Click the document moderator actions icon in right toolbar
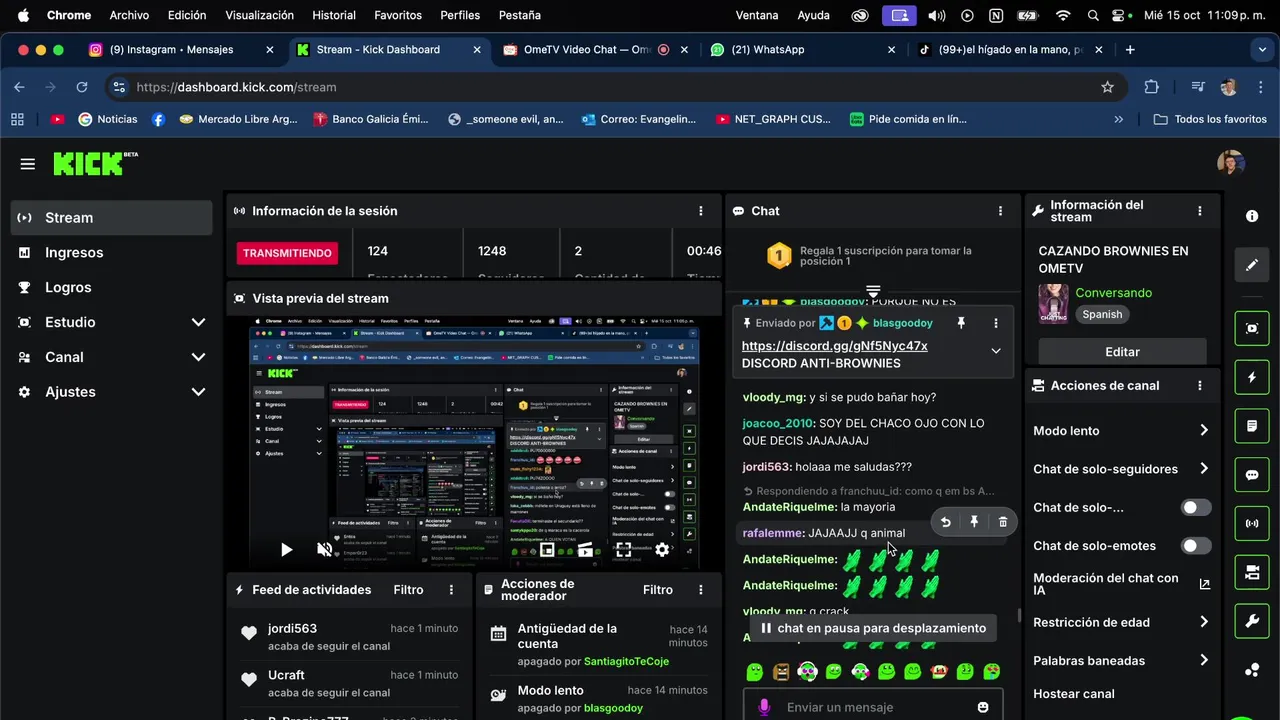The image size is (1280, 720). (x=1252, y=426)
